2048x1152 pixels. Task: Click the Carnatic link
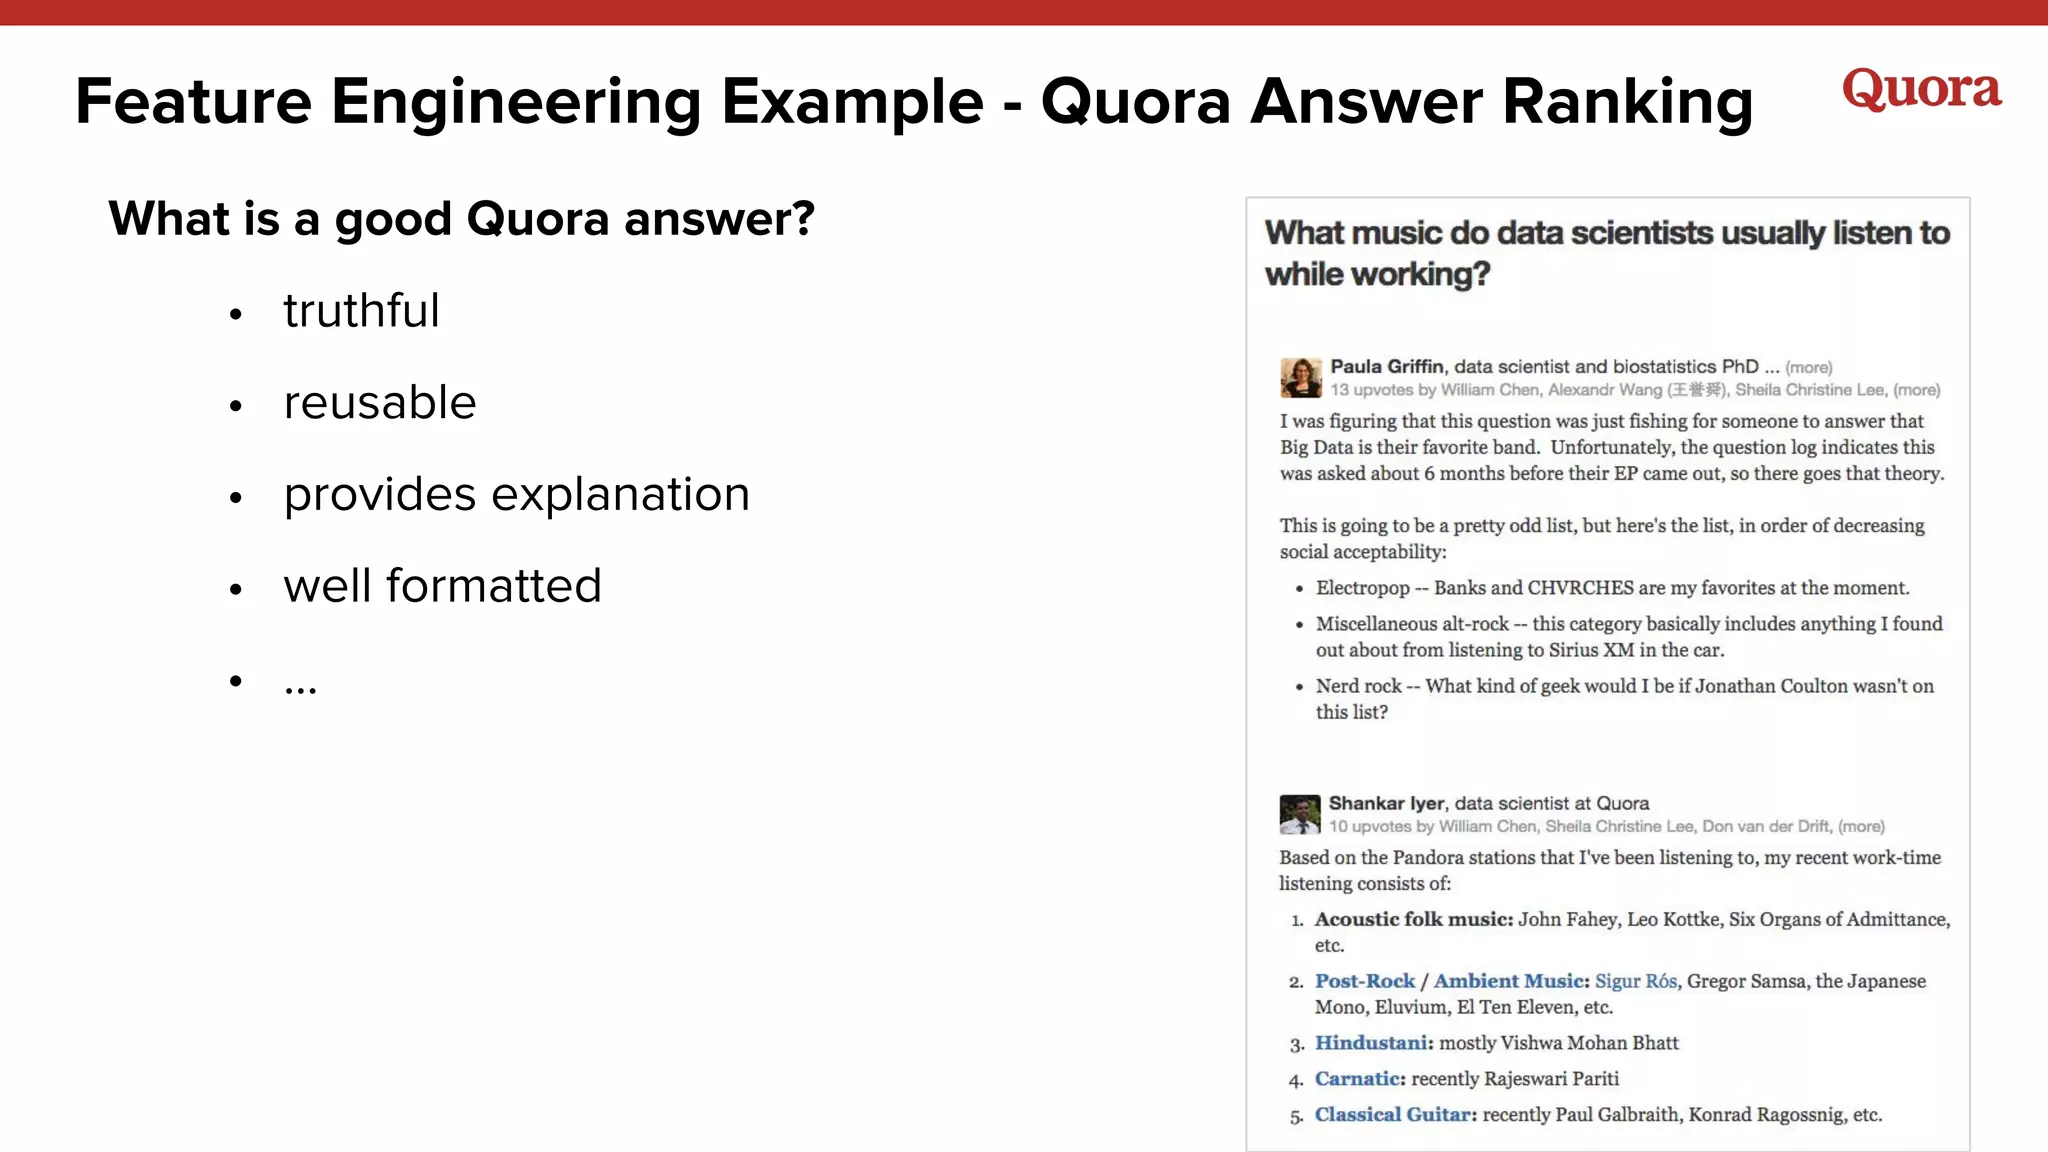tap(1357, 1079)
